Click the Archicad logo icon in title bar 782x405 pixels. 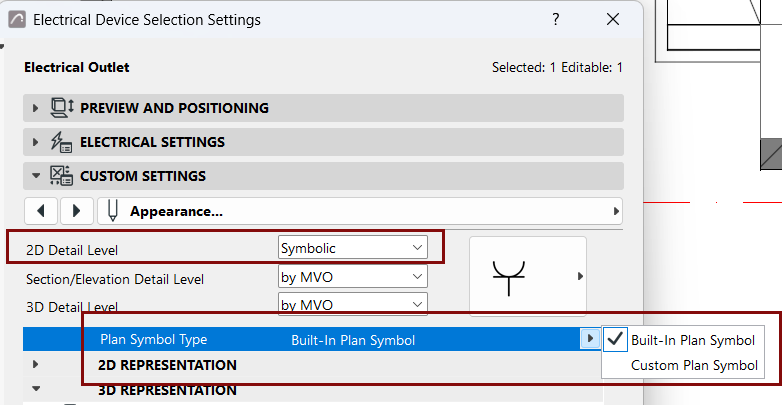pyautogui.click(x=17, y=19)
